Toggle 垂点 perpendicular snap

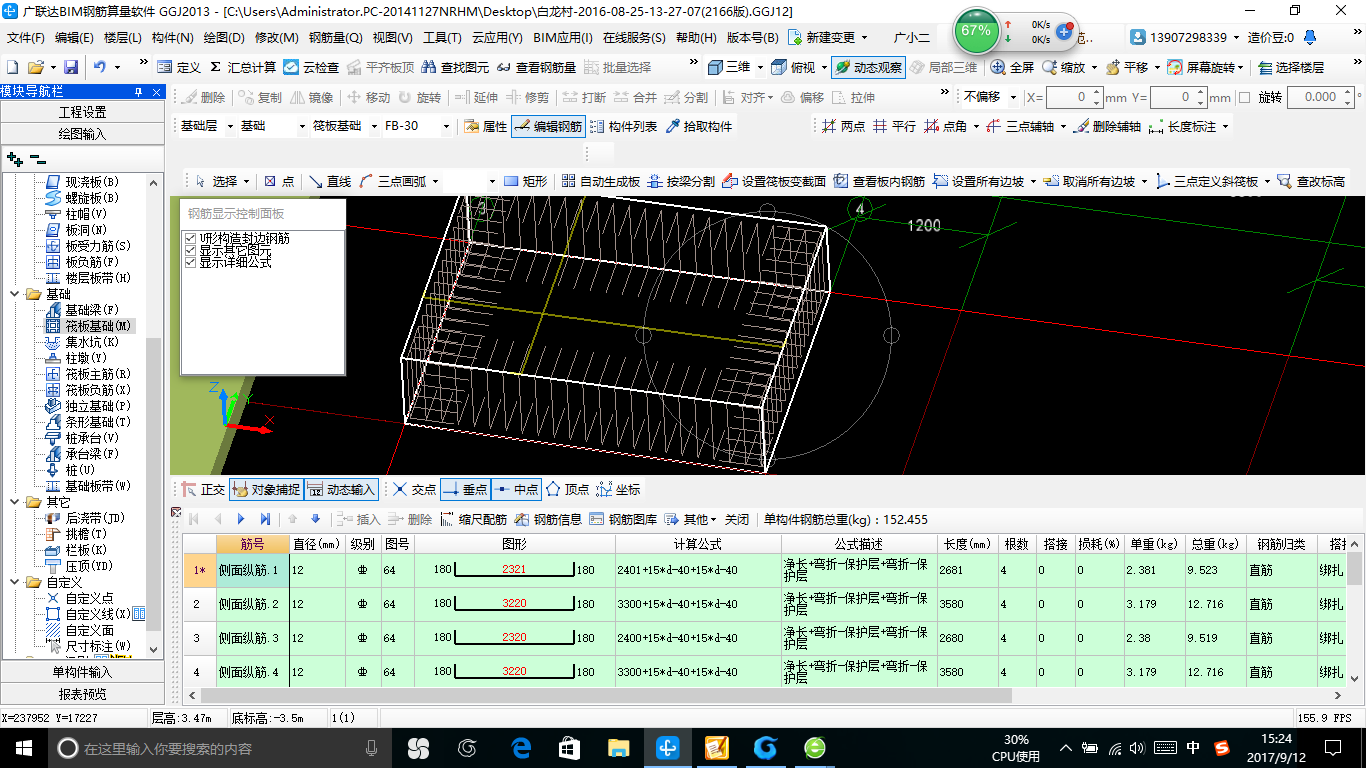464,489
